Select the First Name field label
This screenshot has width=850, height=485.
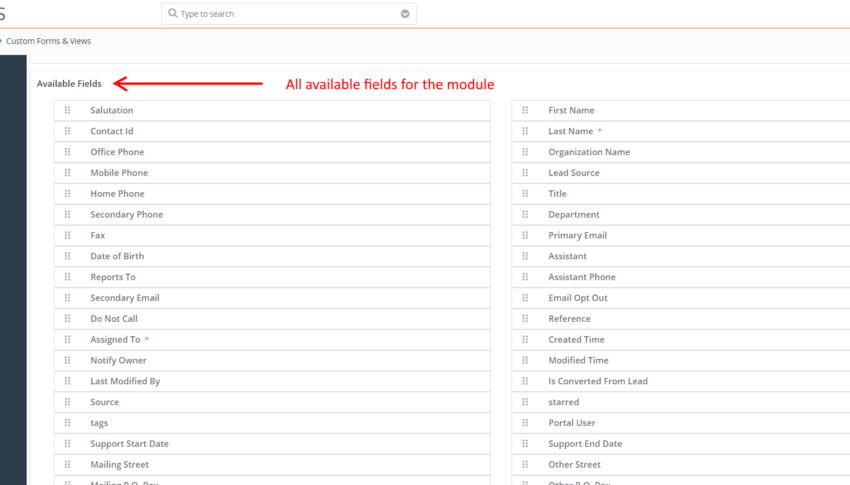pos(571,111)
